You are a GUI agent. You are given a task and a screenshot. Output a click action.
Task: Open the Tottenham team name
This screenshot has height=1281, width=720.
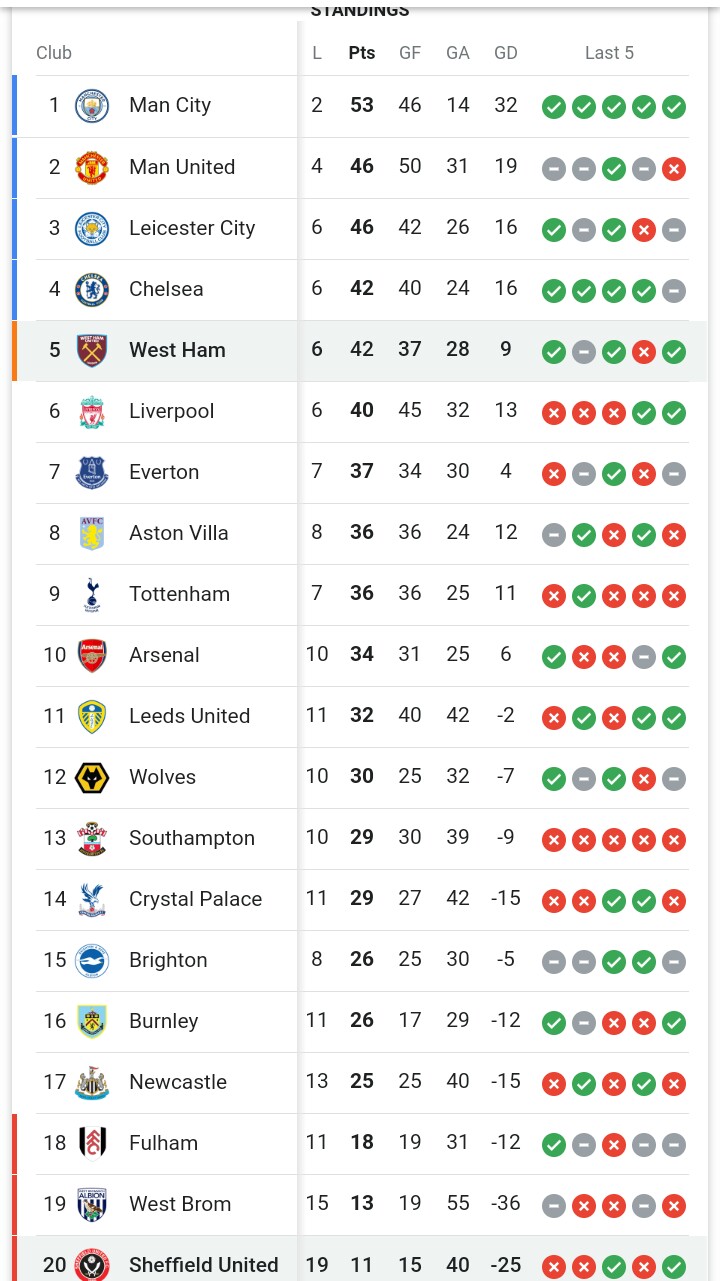coord(179,594)
